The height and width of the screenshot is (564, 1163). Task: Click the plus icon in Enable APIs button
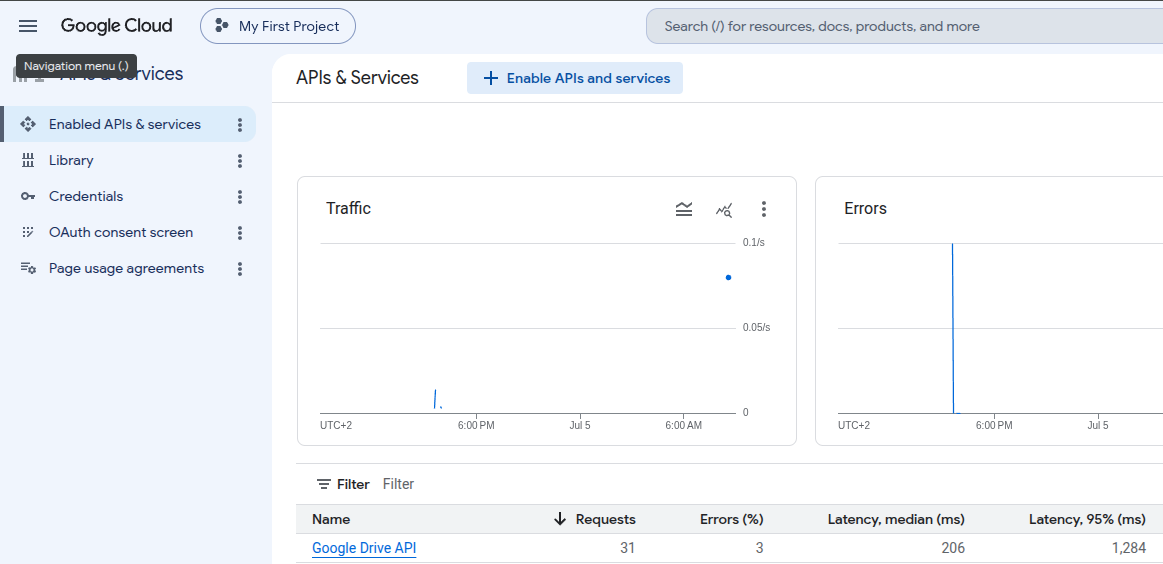tap(490, 78)
